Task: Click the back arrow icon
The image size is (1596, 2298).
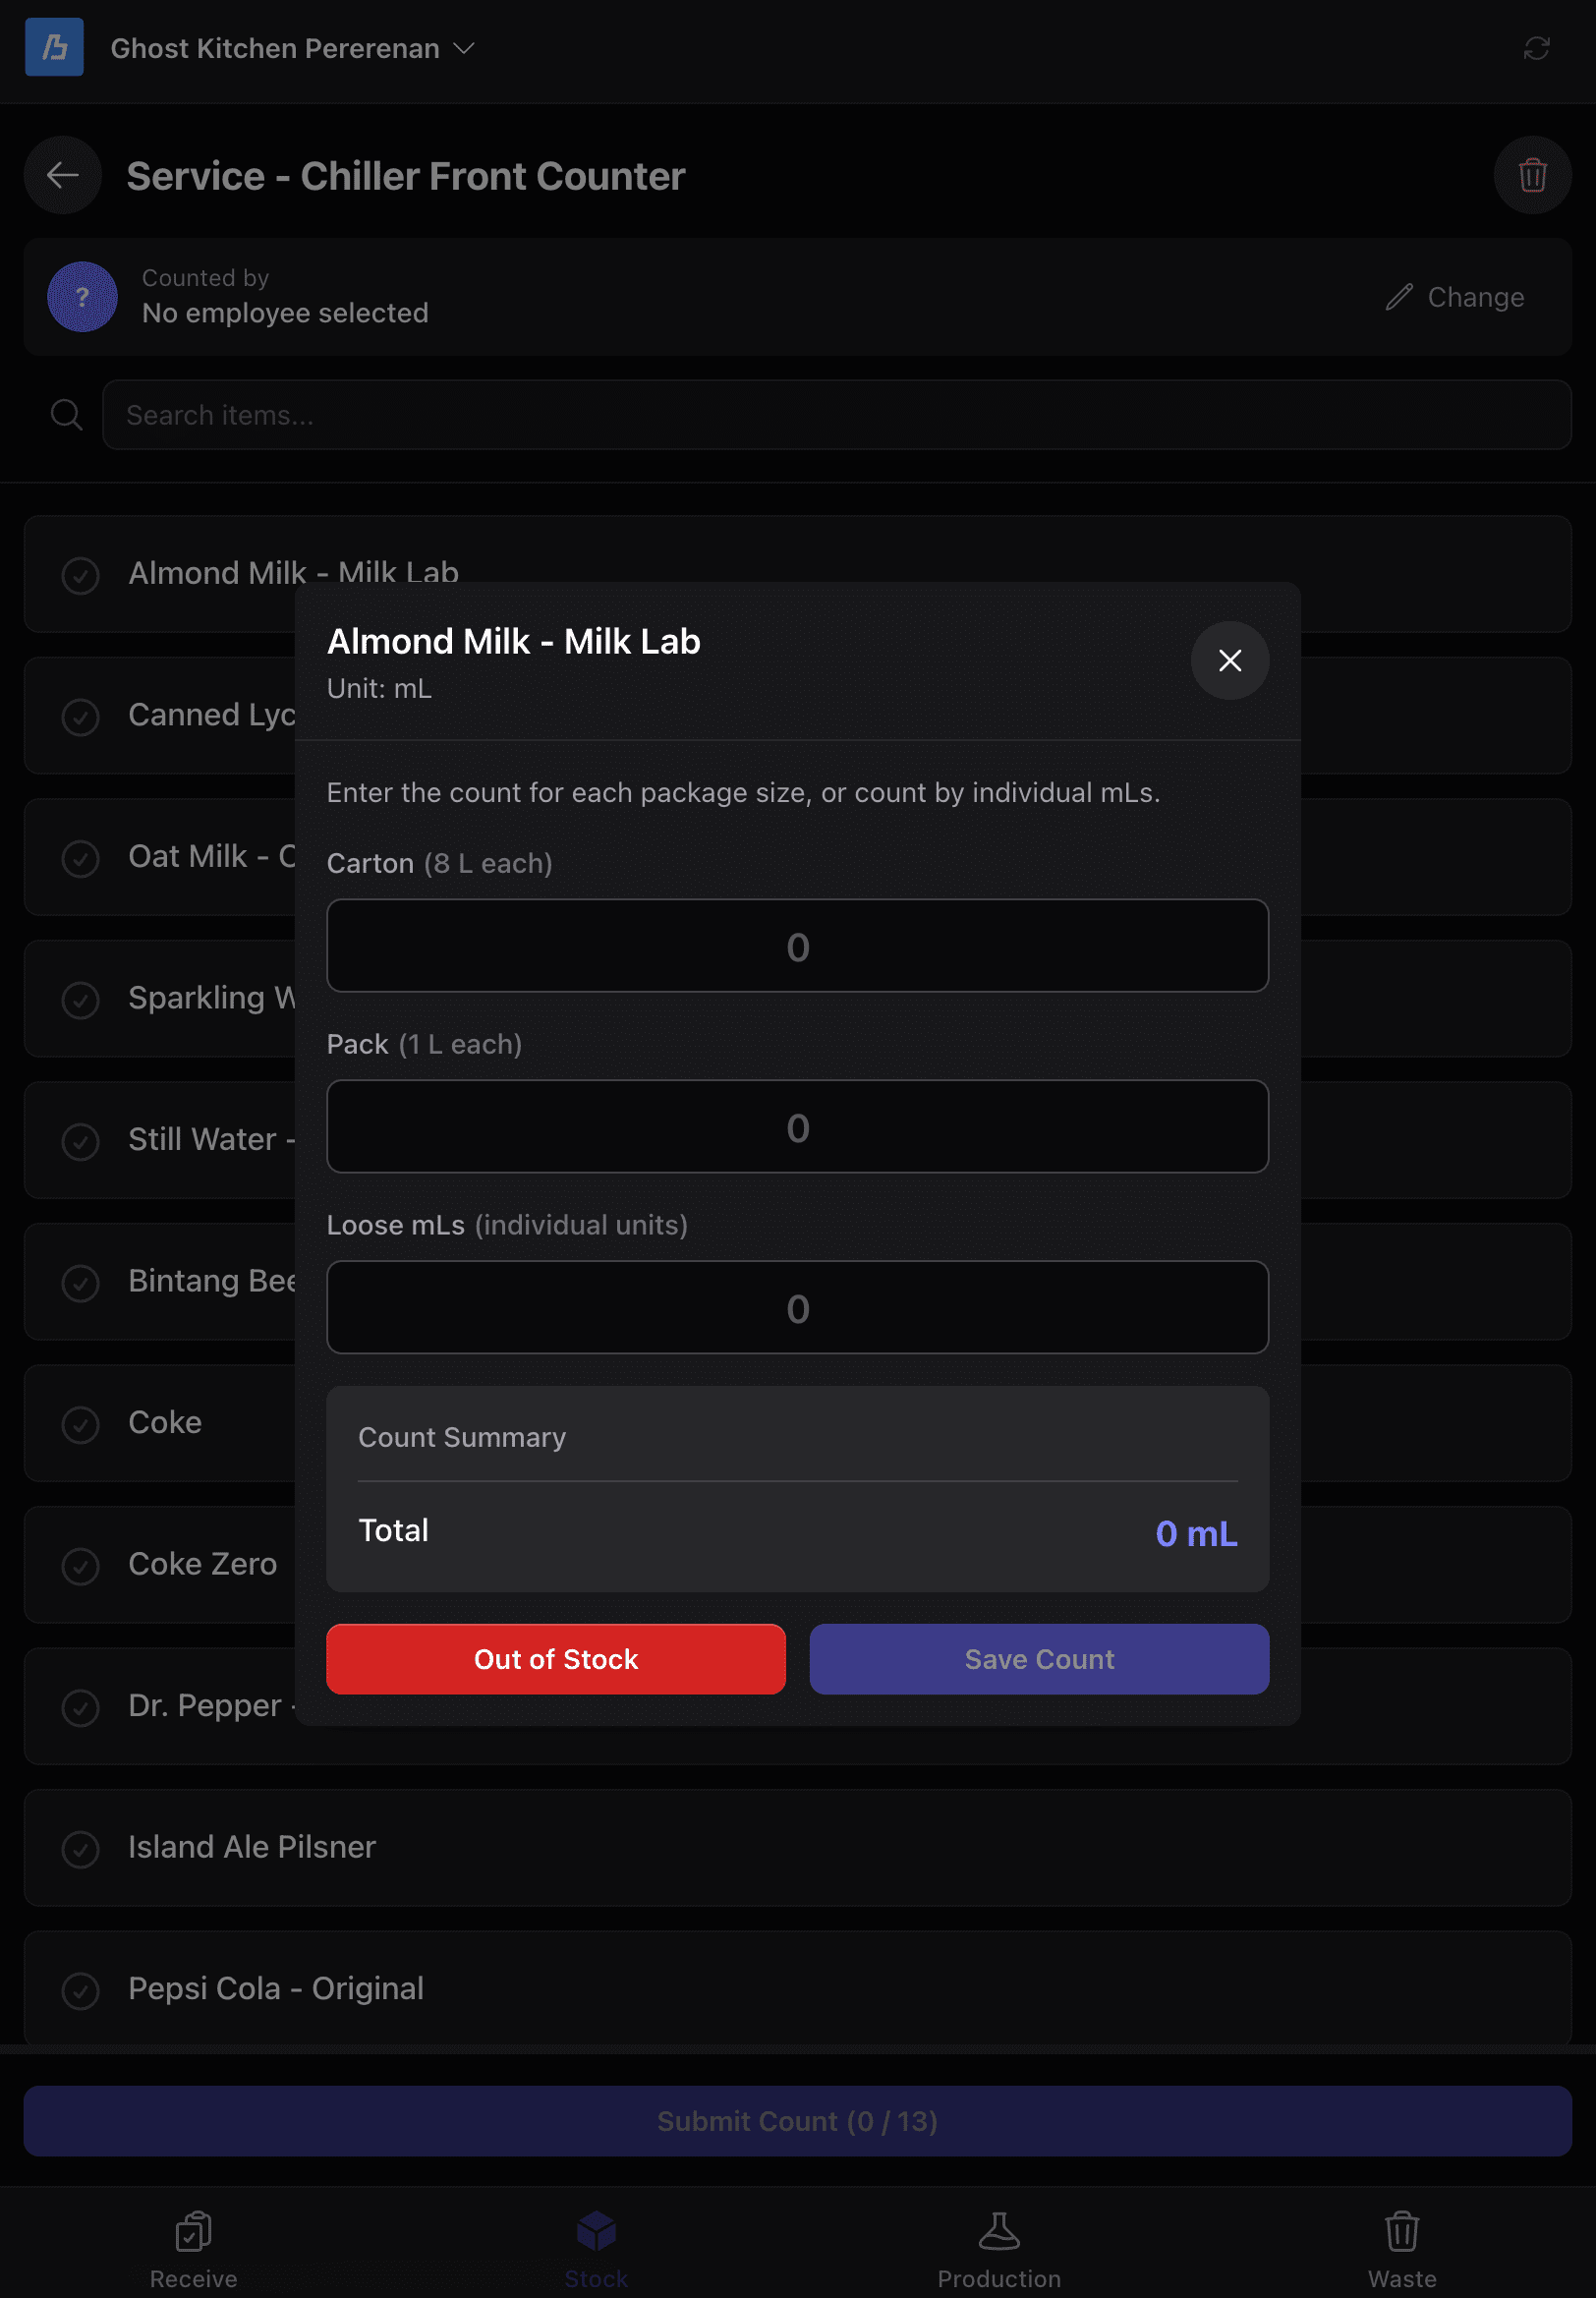Action: click(63, 175)
